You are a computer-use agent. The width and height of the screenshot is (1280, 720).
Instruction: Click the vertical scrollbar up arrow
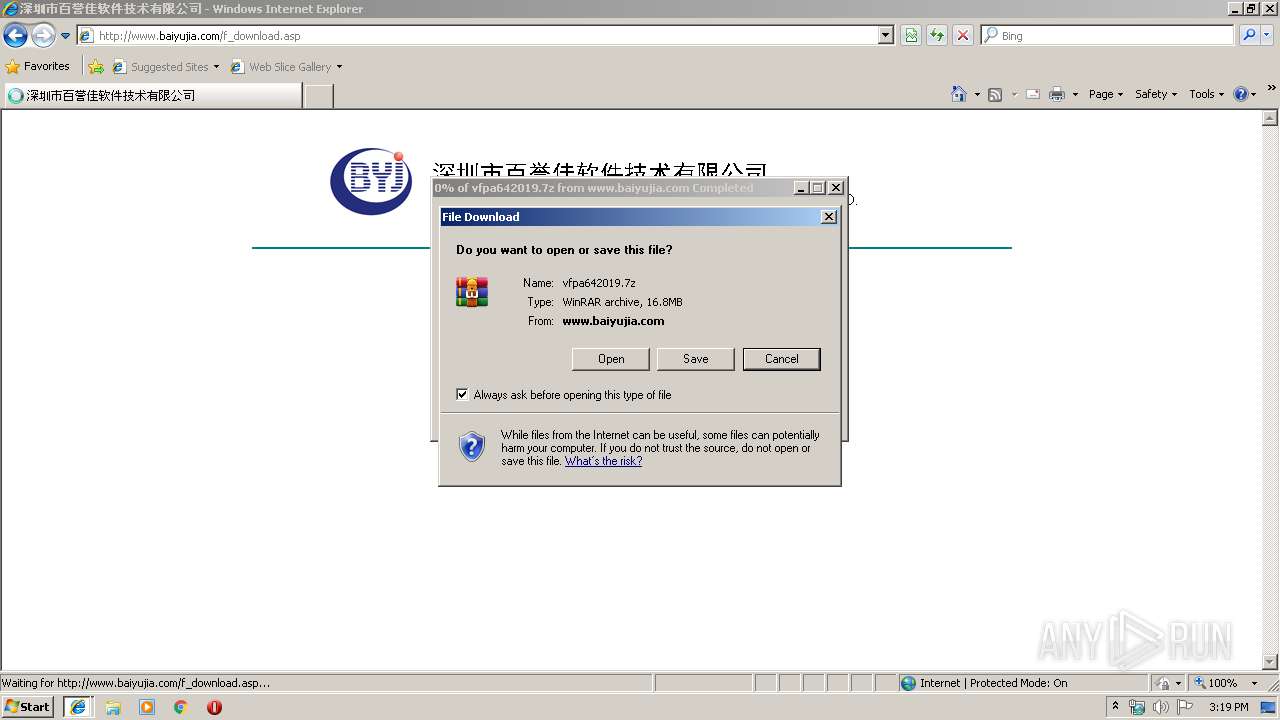tap(1271, 118)
